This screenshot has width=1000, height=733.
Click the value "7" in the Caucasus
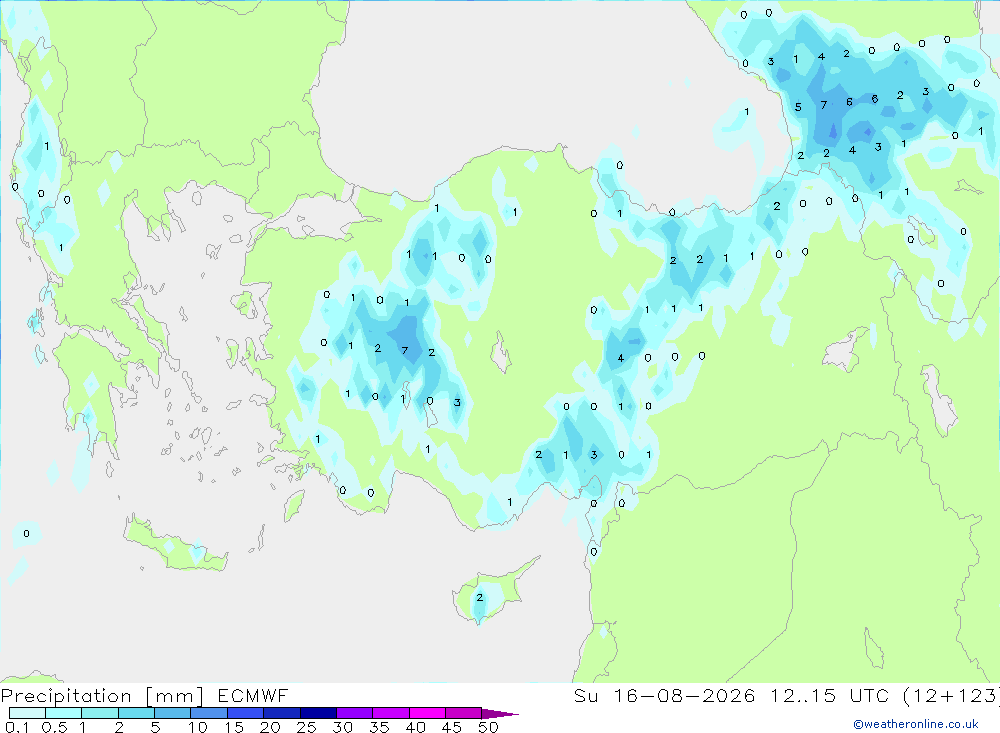coord(823,105)
